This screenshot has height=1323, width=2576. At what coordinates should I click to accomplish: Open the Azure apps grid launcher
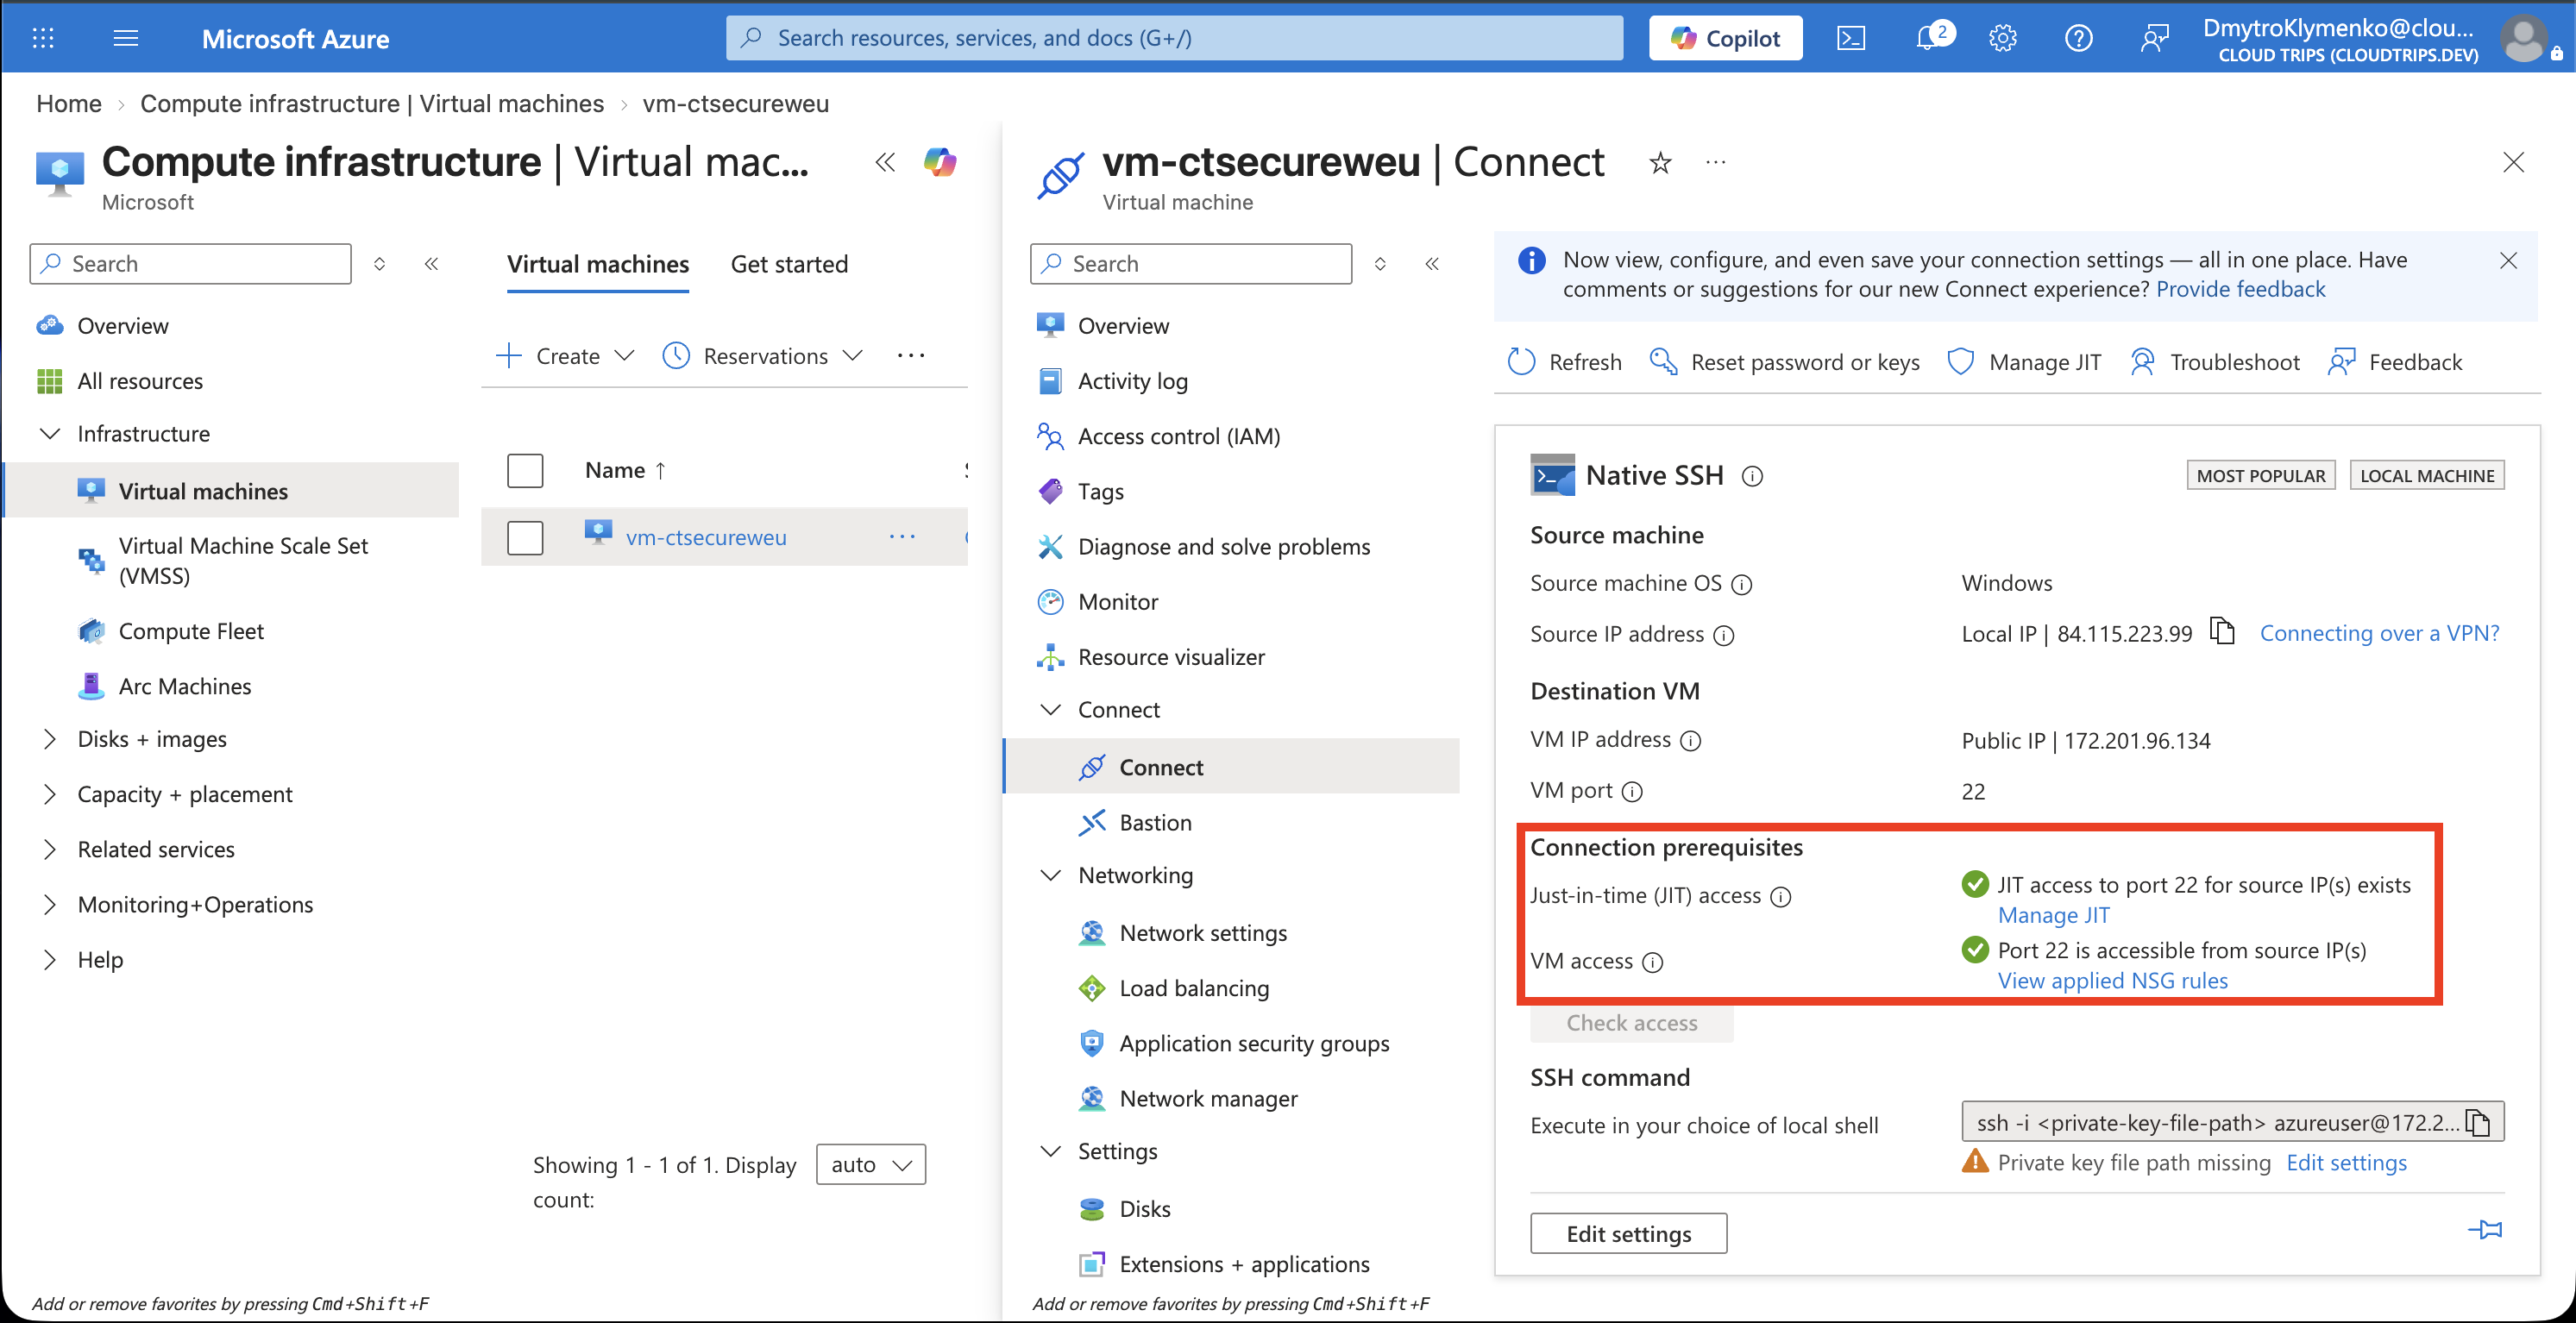[x=43, y=38]
